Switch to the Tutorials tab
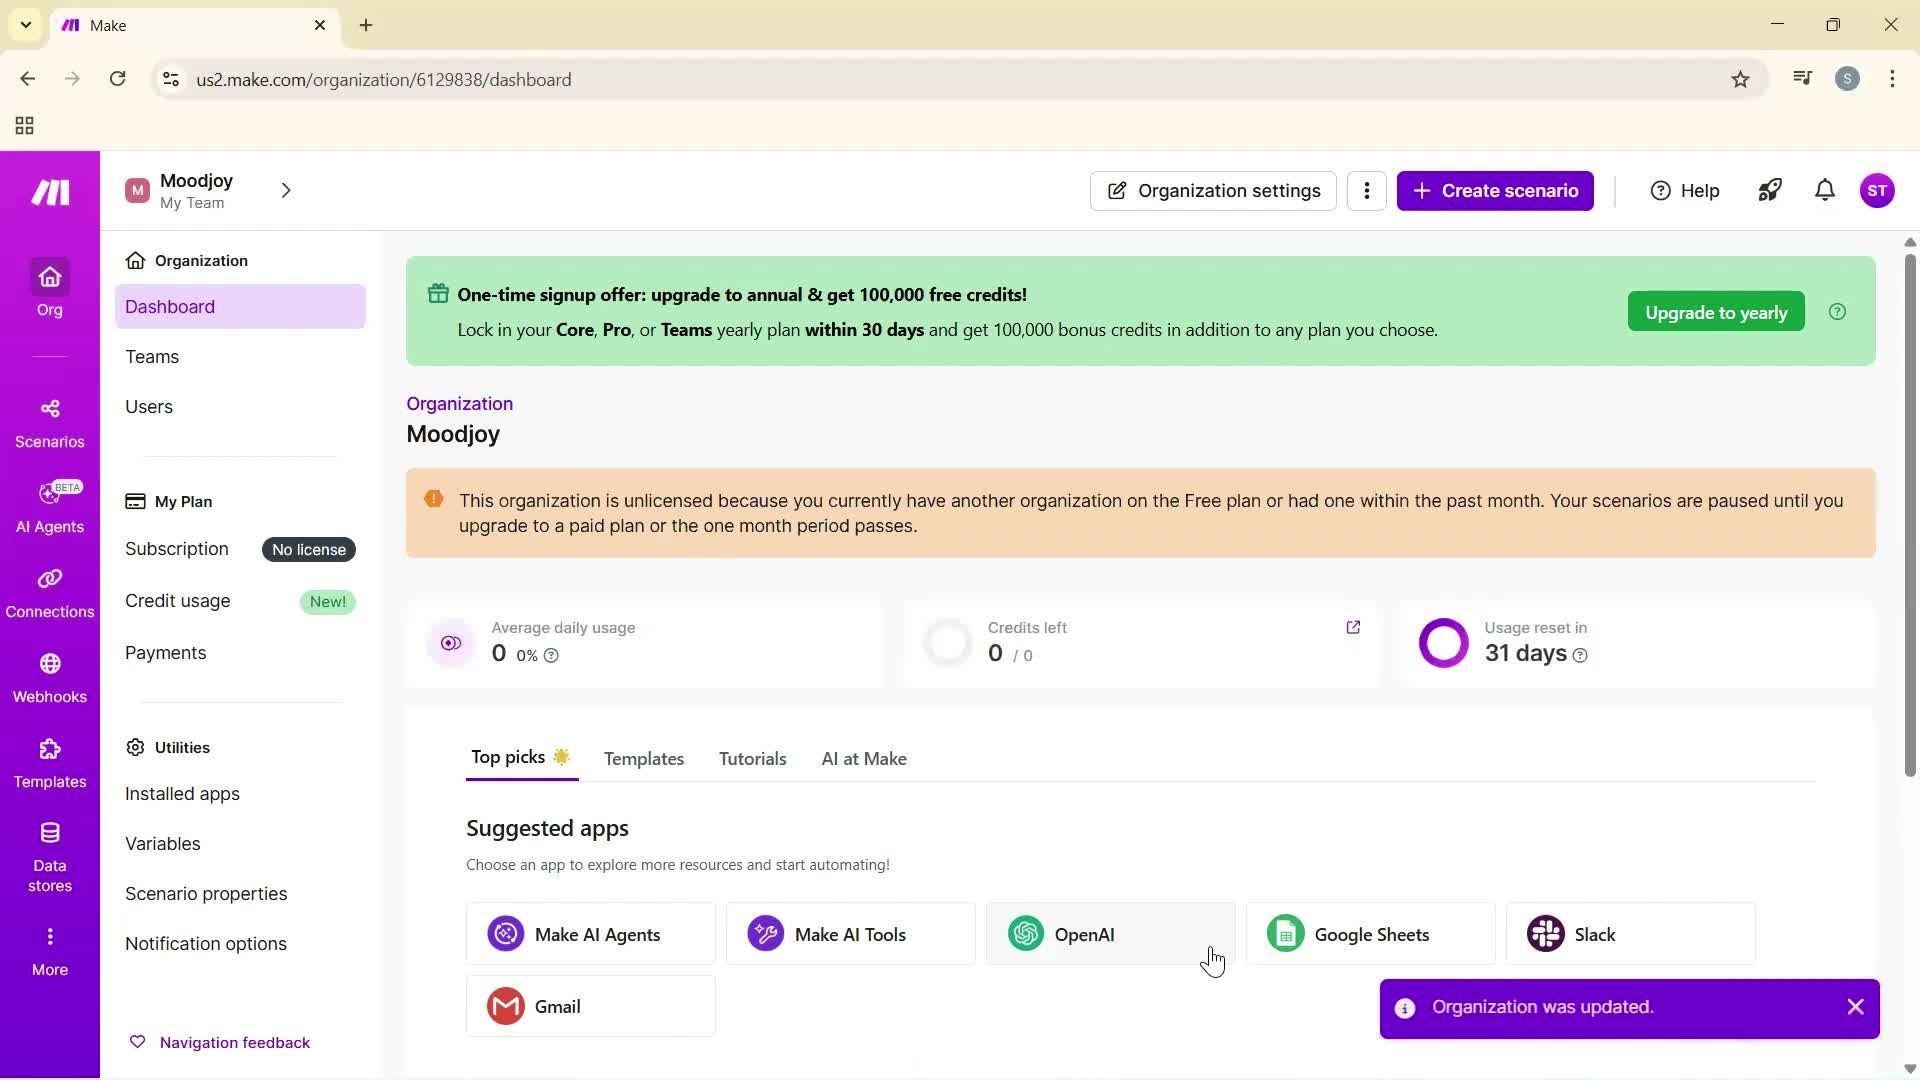This screenshot has height=1080, width=1920. (752, 758)
